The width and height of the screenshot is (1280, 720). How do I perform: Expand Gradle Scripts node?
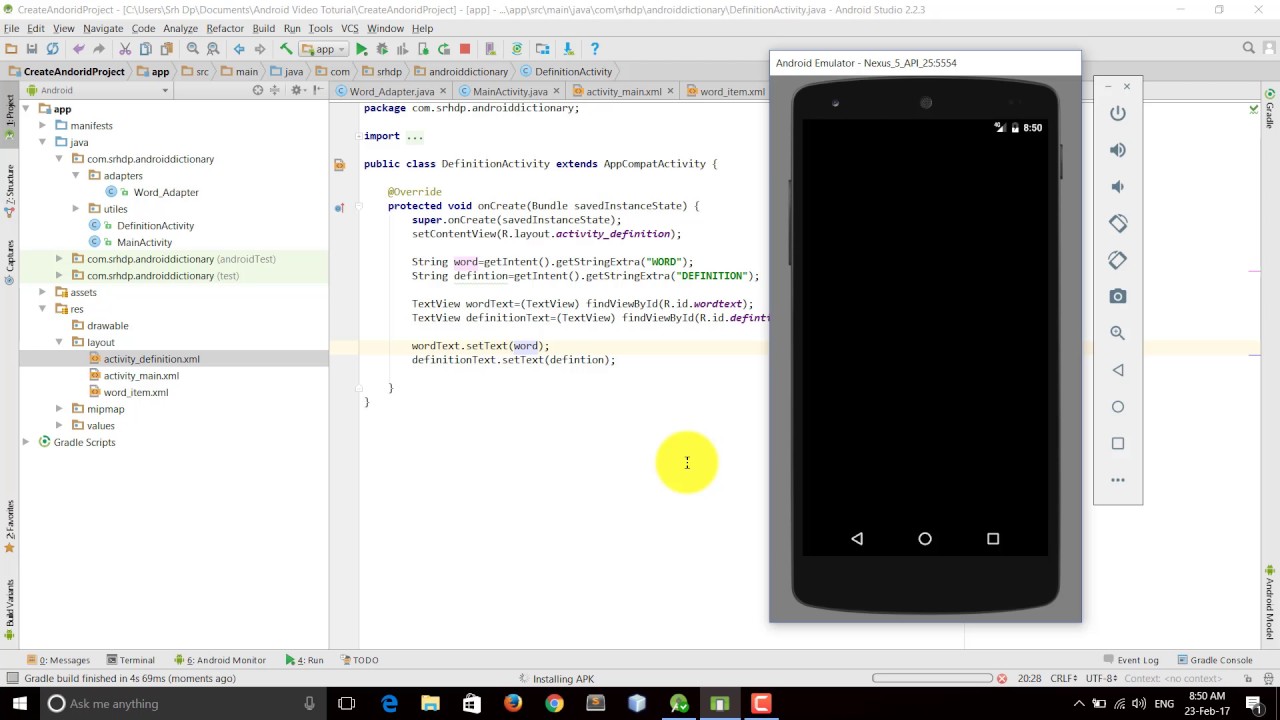click(x=26, y=442)
